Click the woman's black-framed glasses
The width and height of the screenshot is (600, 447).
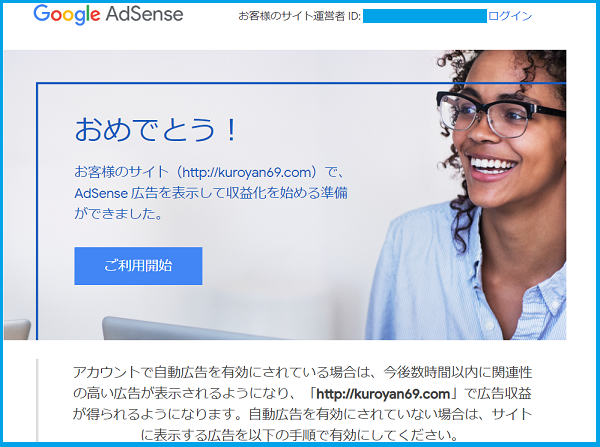pyautogui.click(x=497, y=112)
